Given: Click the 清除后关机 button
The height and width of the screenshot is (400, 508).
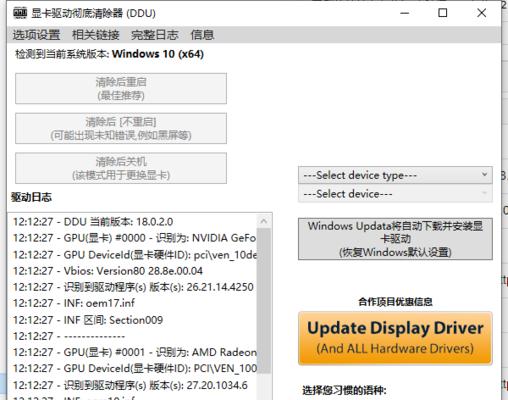Looking at the screenshot, I should (121, 168).
